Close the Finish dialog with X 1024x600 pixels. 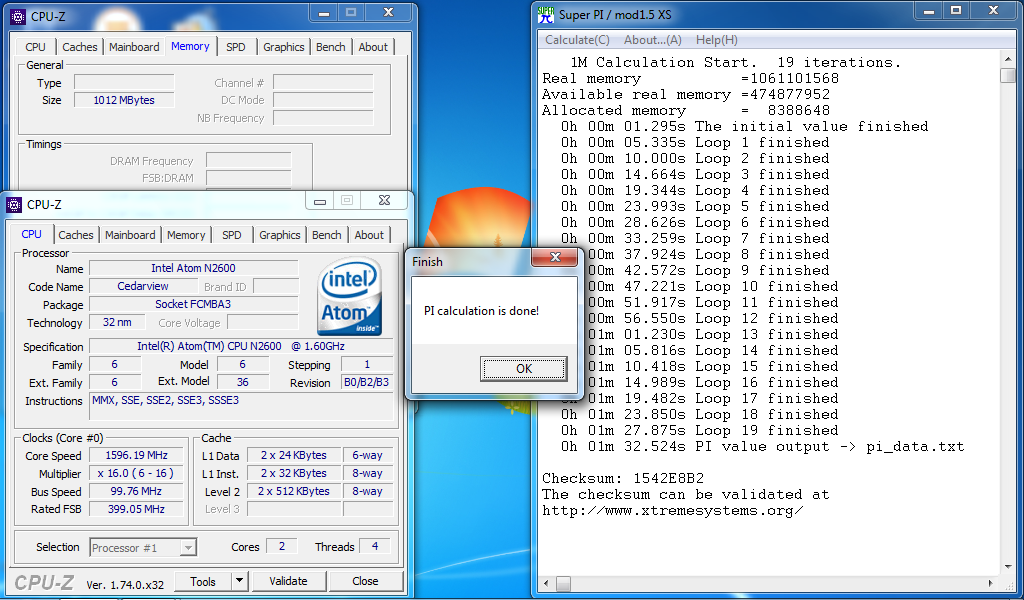[x=555, y=257]
